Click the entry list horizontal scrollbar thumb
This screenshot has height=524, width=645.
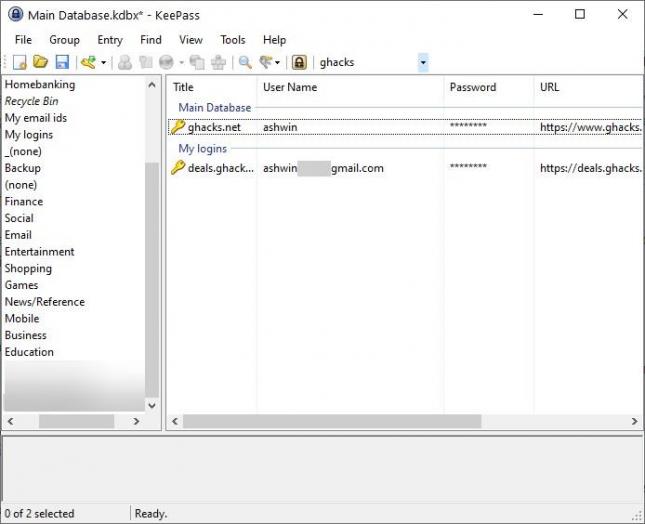pyautogui.click(x=332, y=421)
